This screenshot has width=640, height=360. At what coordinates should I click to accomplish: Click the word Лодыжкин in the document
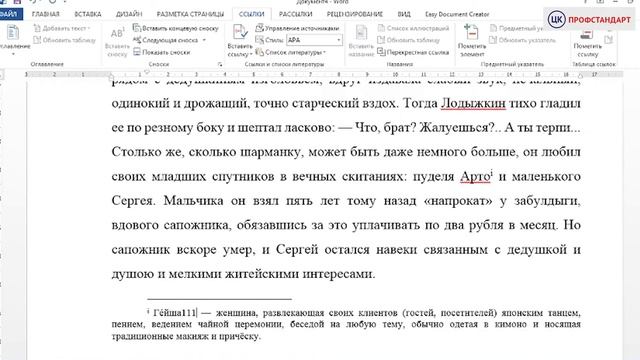click(x=473, y=103)
